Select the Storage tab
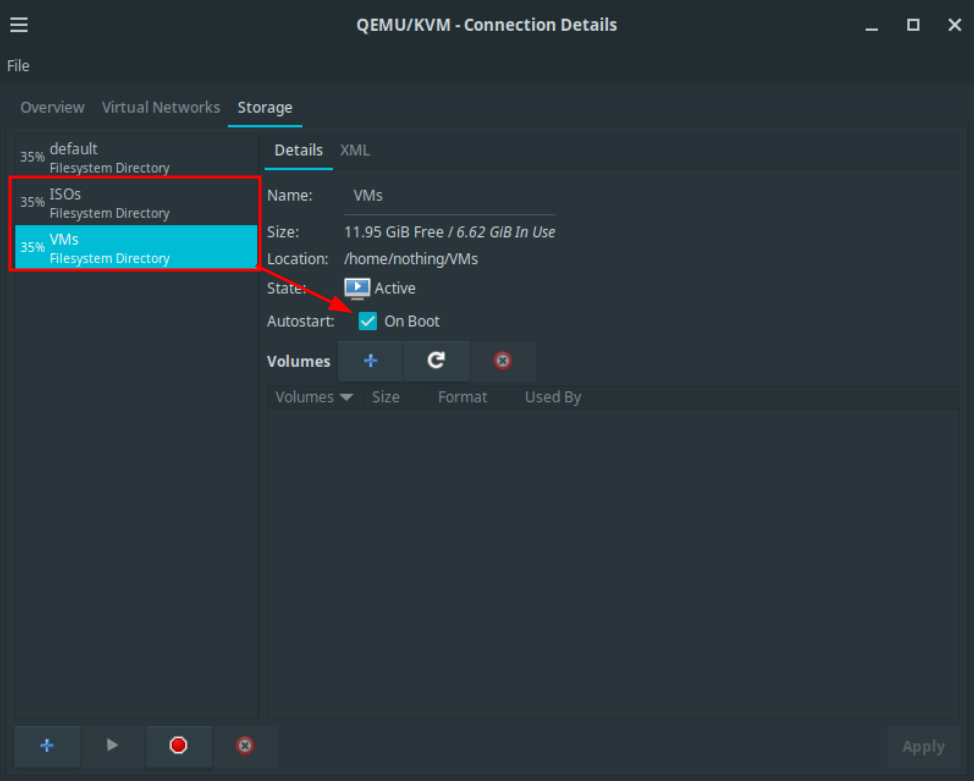The width and height of the screenshot is (974, 781). 265,107
